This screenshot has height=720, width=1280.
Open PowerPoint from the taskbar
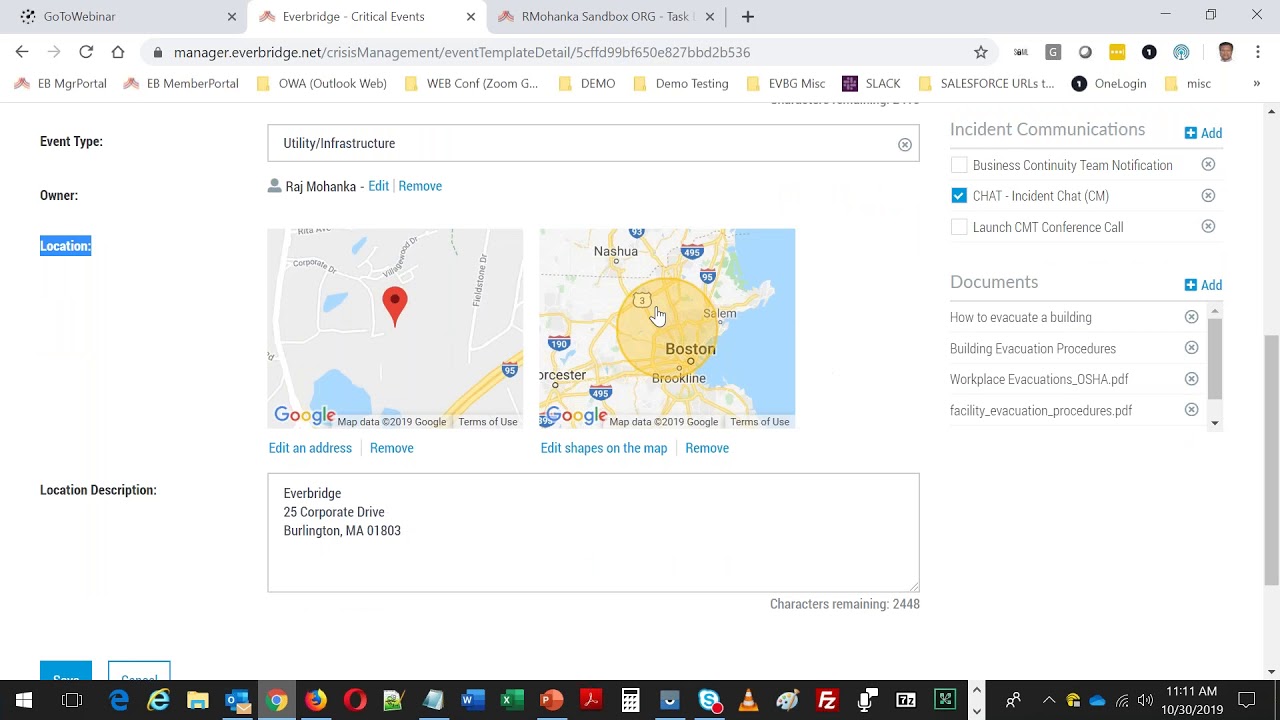[x=551, y=700]
